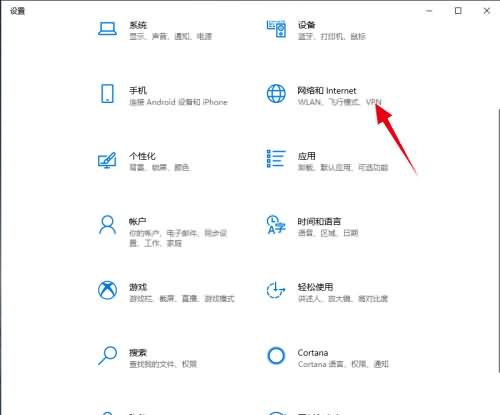Open the 设备 settings title

[306, 25]
